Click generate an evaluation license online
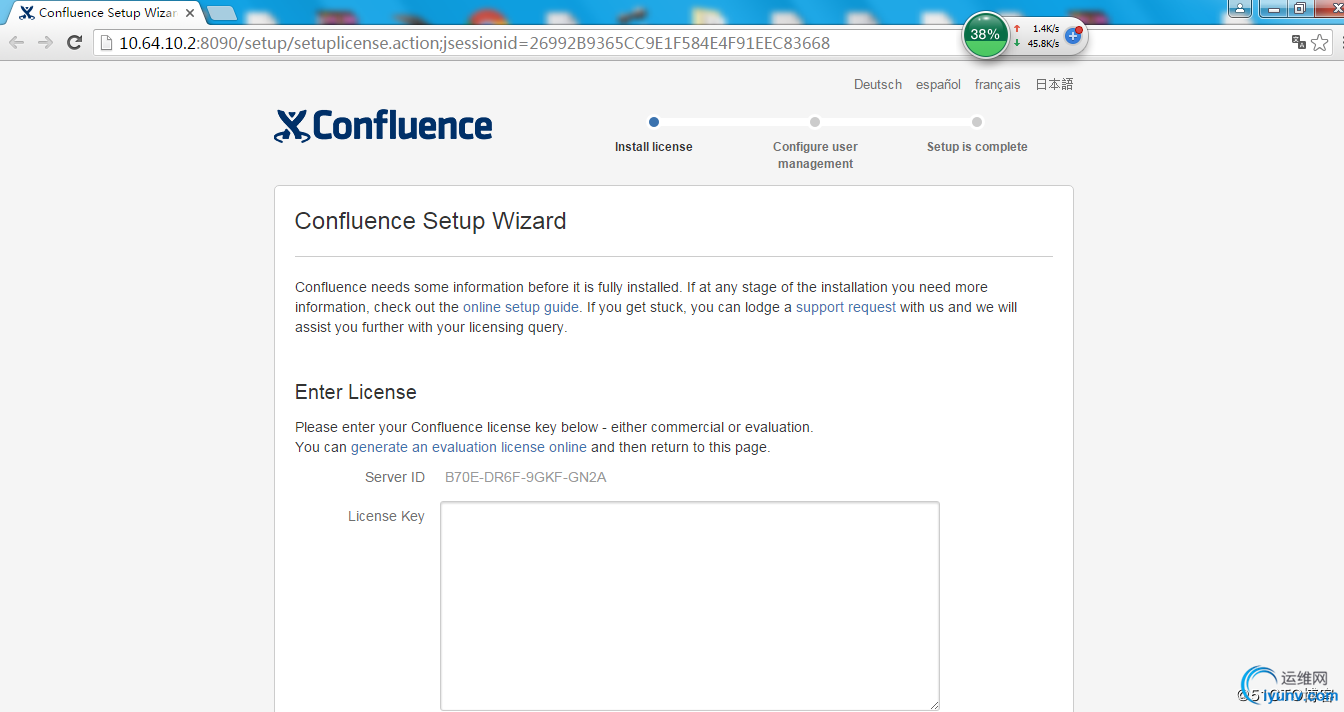The image size is (1344, 712). coord(469,447)
